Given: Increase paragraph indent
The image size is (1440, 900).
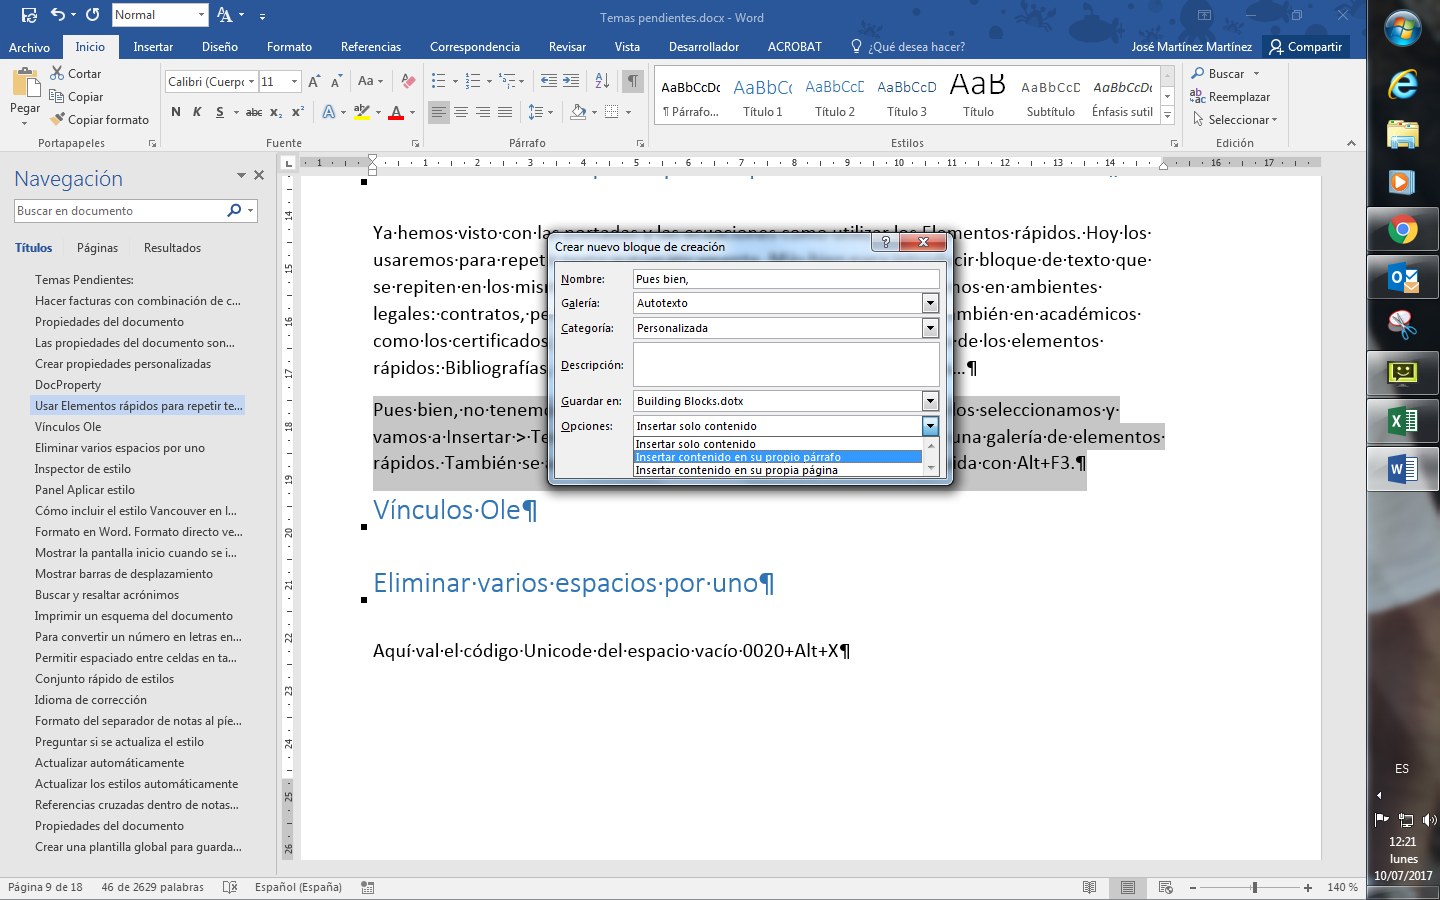Looking at the screenshot, I should [x=571, y=81].
